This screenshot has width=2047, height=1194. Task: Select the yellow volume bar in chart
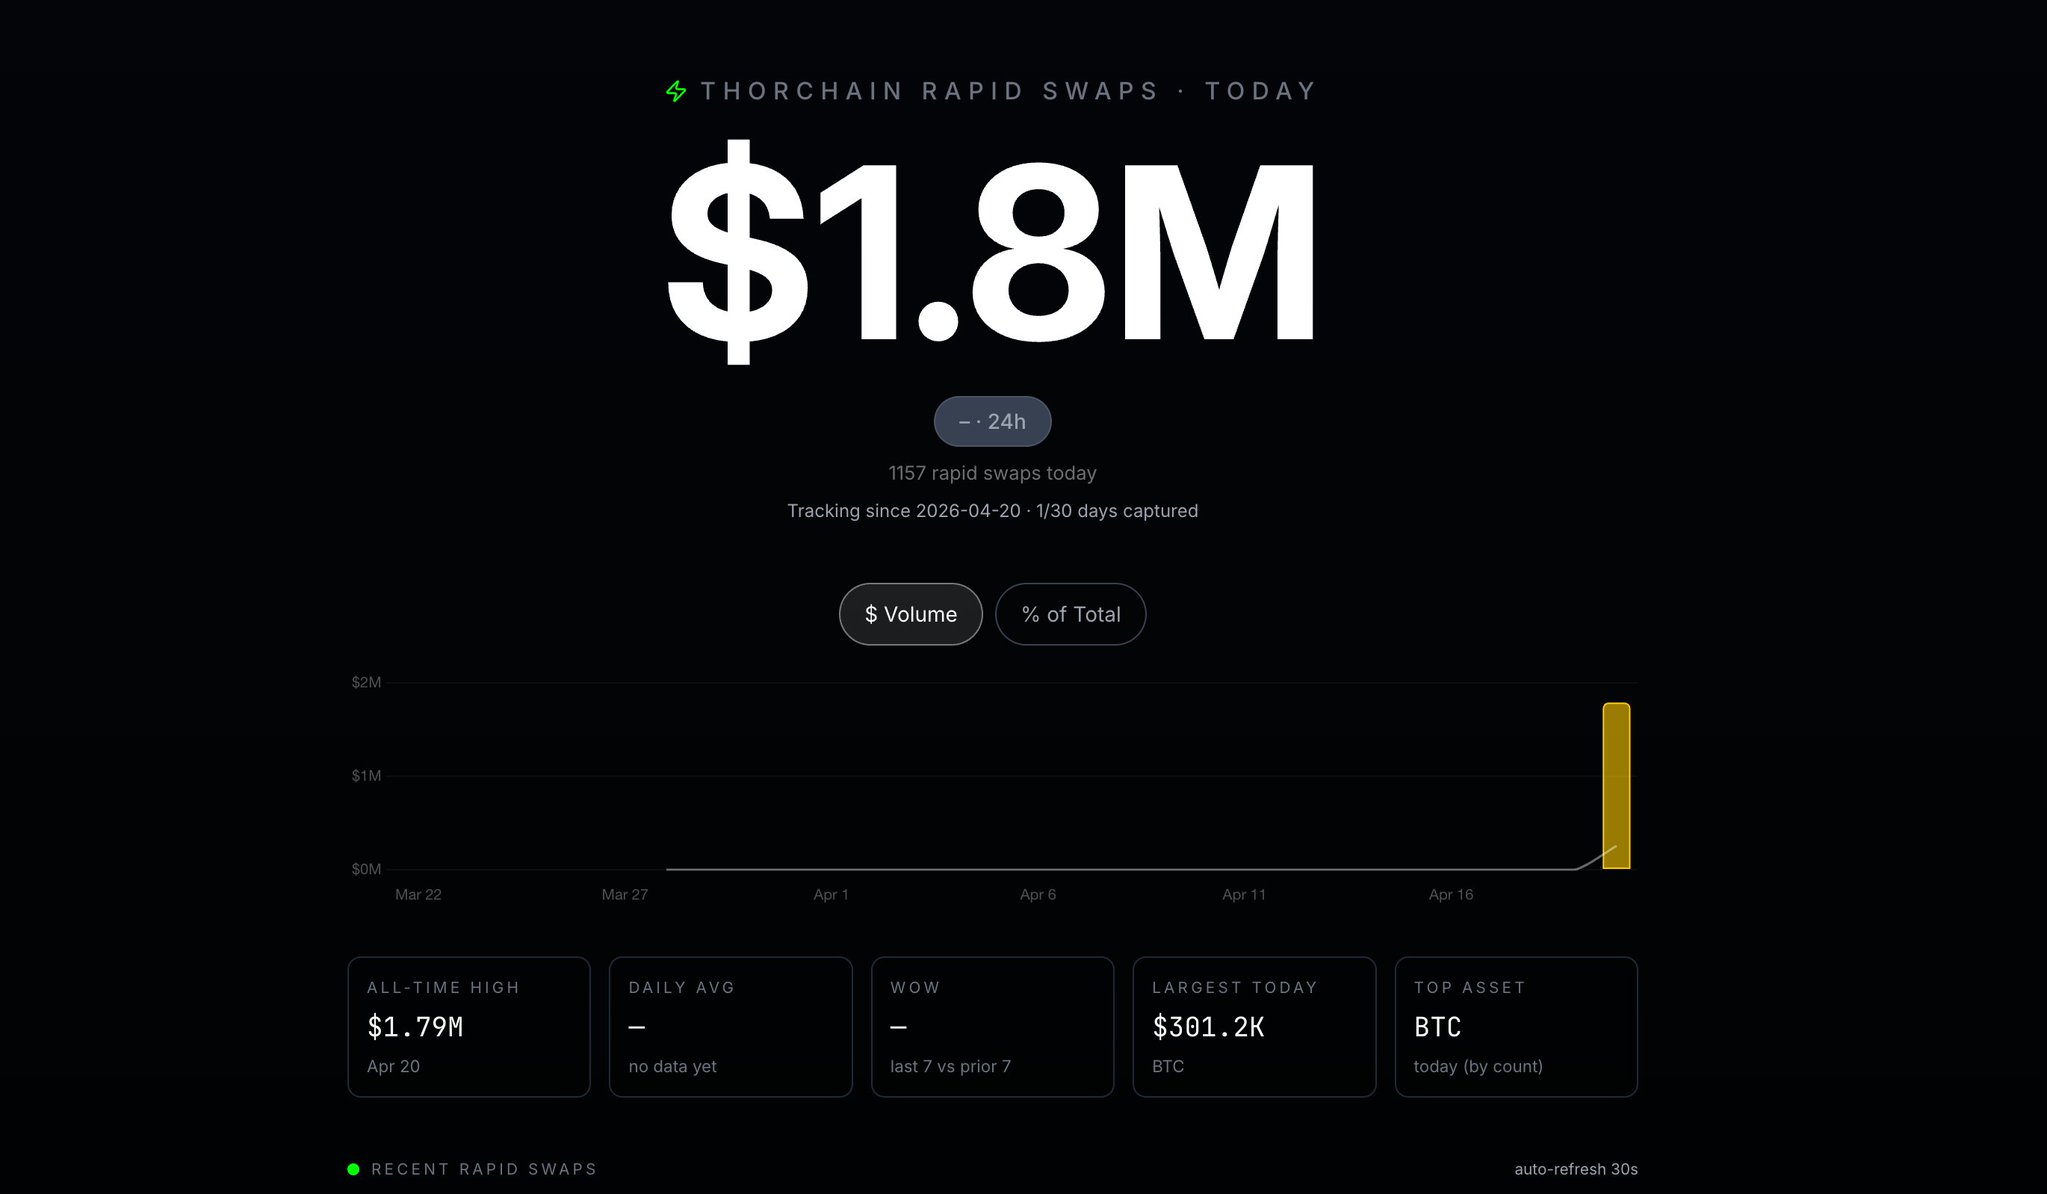1615,786
